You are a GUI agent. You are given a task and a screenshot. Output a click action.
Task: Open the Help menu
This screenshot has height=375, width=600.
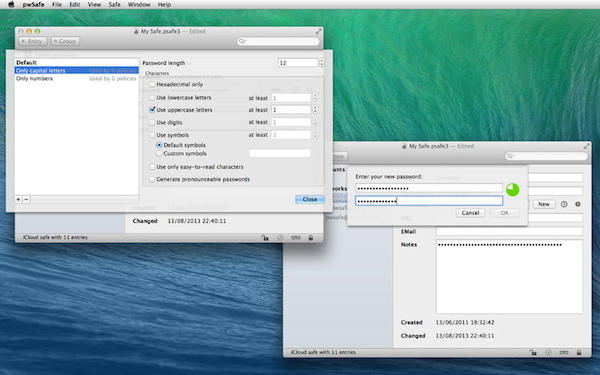164,5
